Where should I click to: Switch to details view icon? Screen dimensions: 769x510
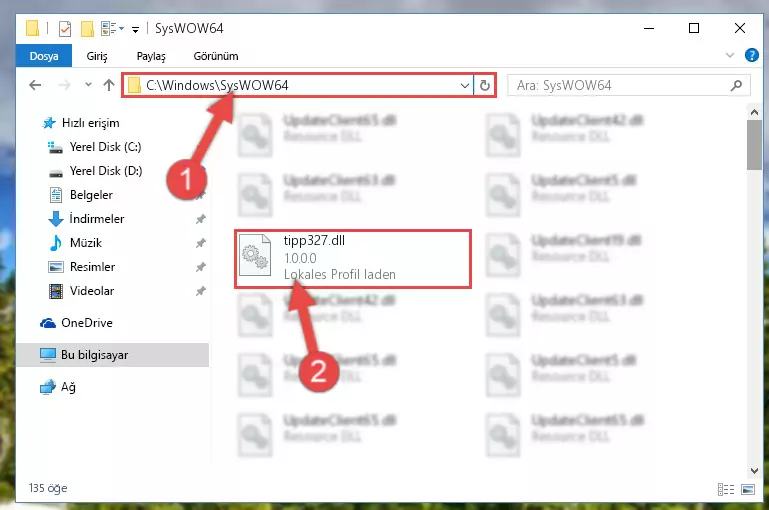click(x=726, y=489)
